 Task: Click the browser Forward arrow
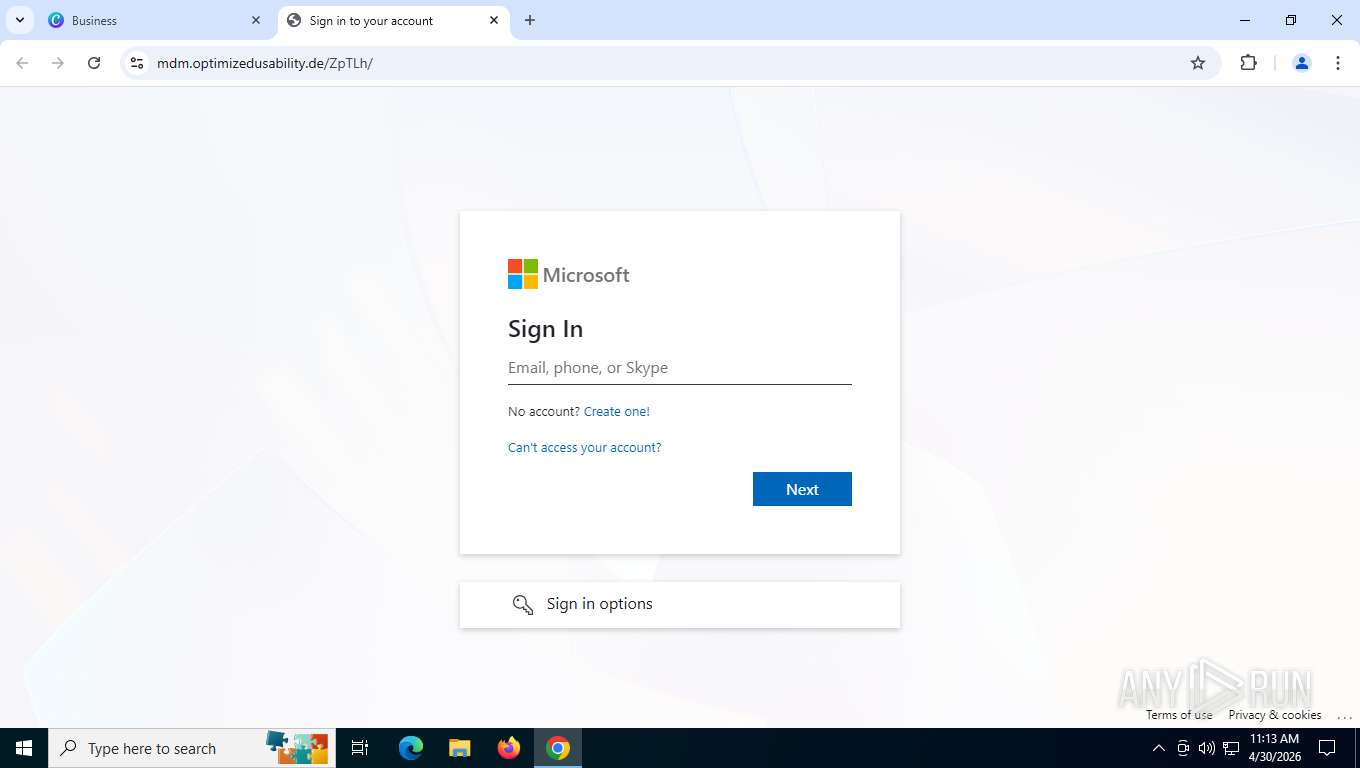point(58,63)
